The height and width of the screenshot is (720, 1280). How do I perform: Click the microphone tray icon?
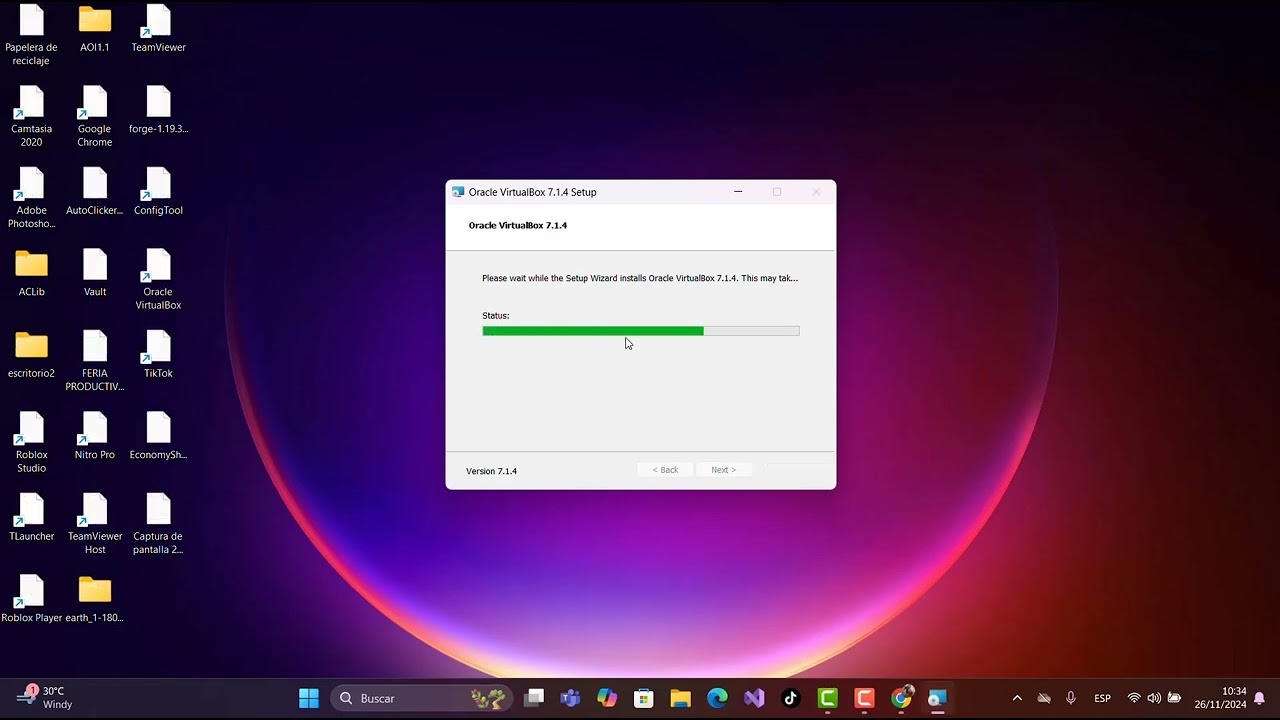(x=1071, y=698)
